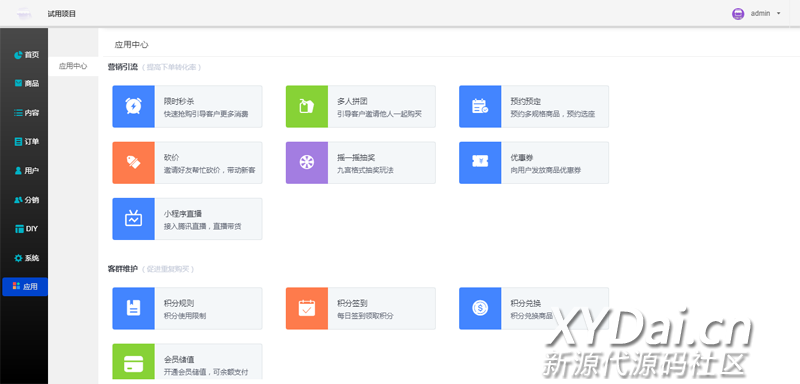This screenshot has height=384, width=800.
Task: Click the admin user avatar
Action: click(x=738, y=14)
